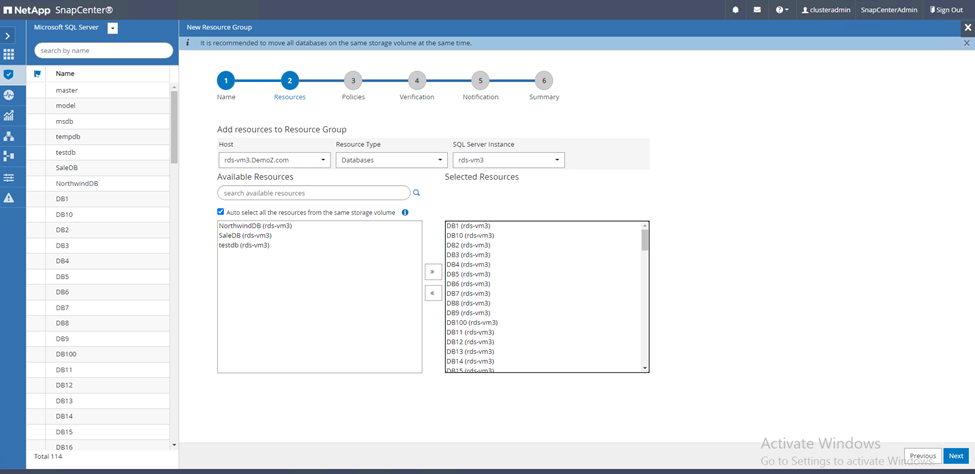Focus the search available resources field
The height and width of the screenshot is (474, 975).
tap(314, 193)
